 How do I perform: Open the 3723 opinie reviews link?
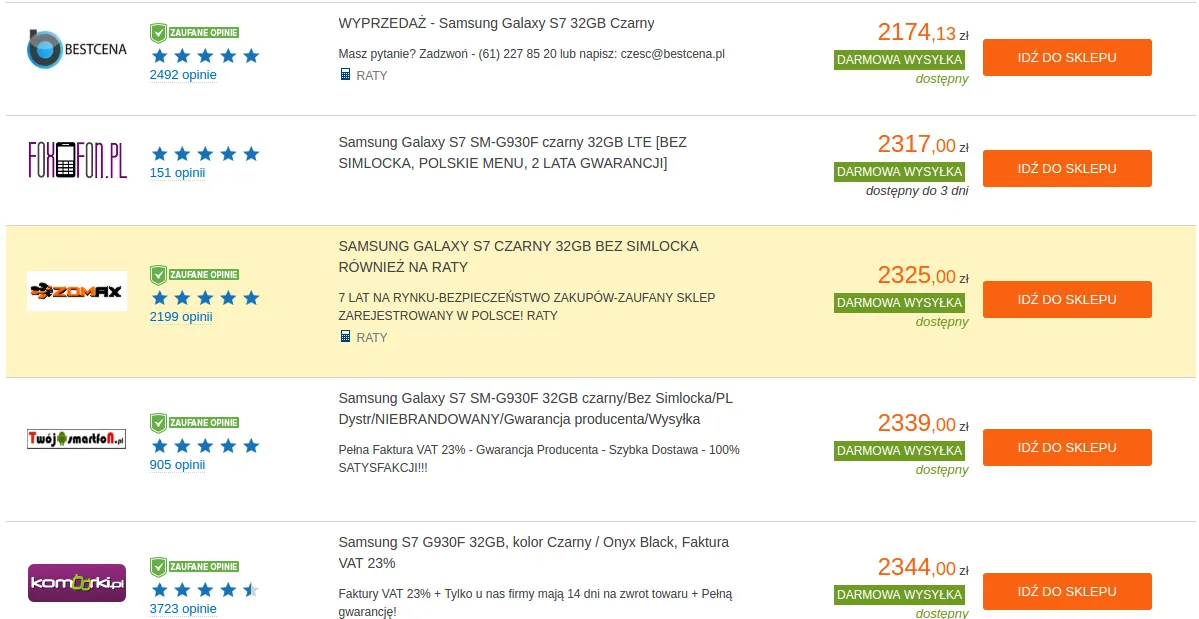pyautogui.click(x=183, y=608)
